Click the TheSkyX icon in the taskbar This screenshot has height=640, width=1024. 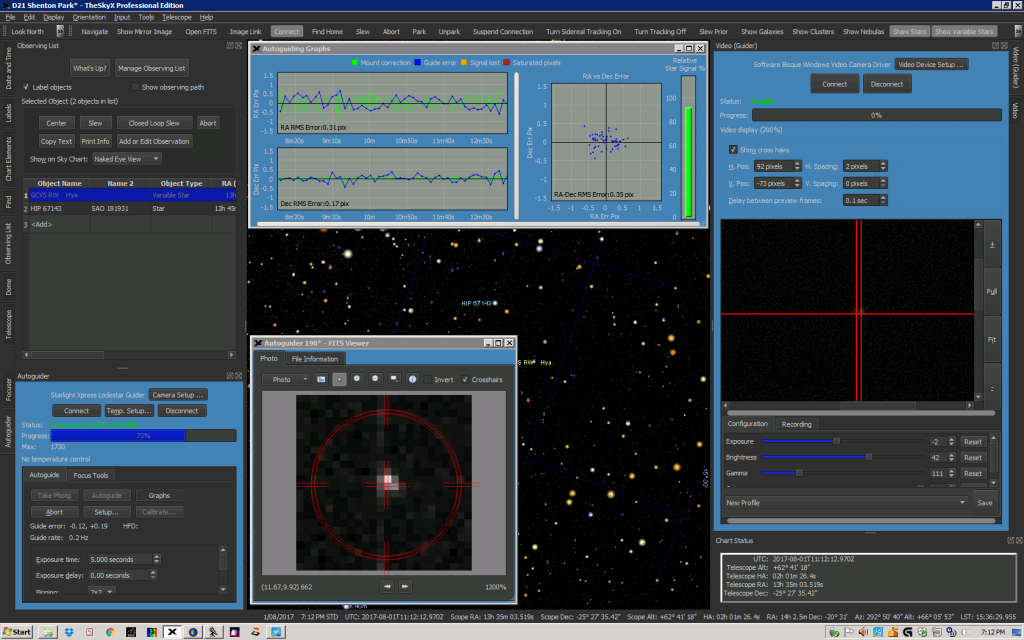click(172, 633)
